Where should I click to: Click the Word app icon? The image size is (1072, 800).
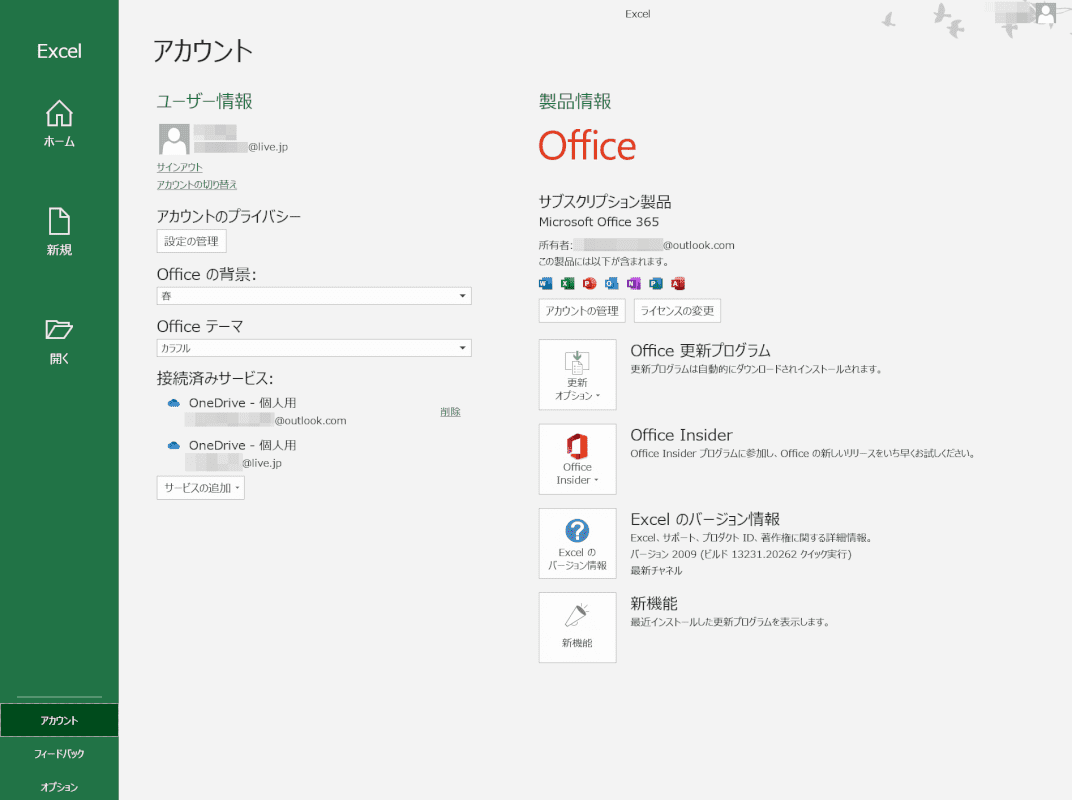(546, 284)
